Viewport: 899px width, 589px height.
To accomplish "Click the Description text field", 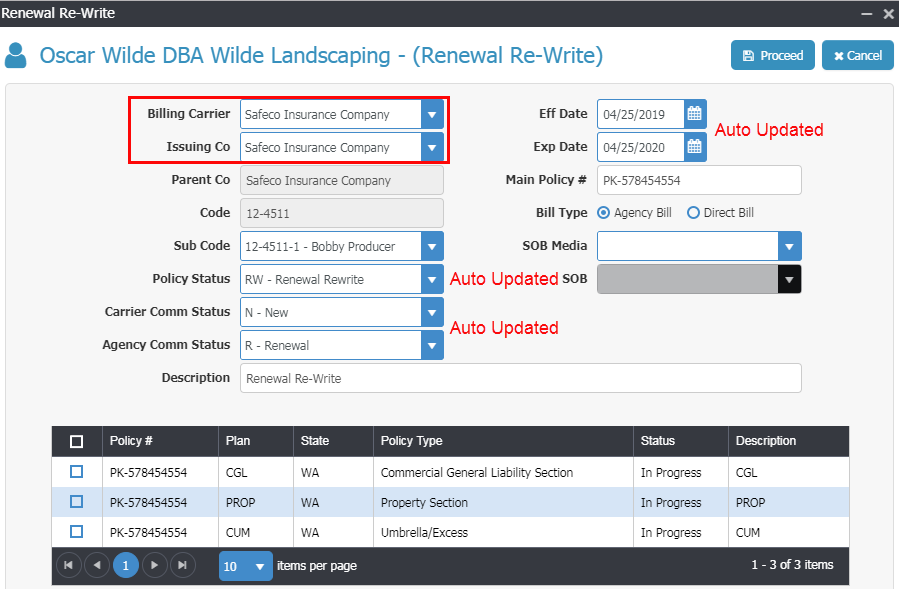I will click(x=521, y=379).
